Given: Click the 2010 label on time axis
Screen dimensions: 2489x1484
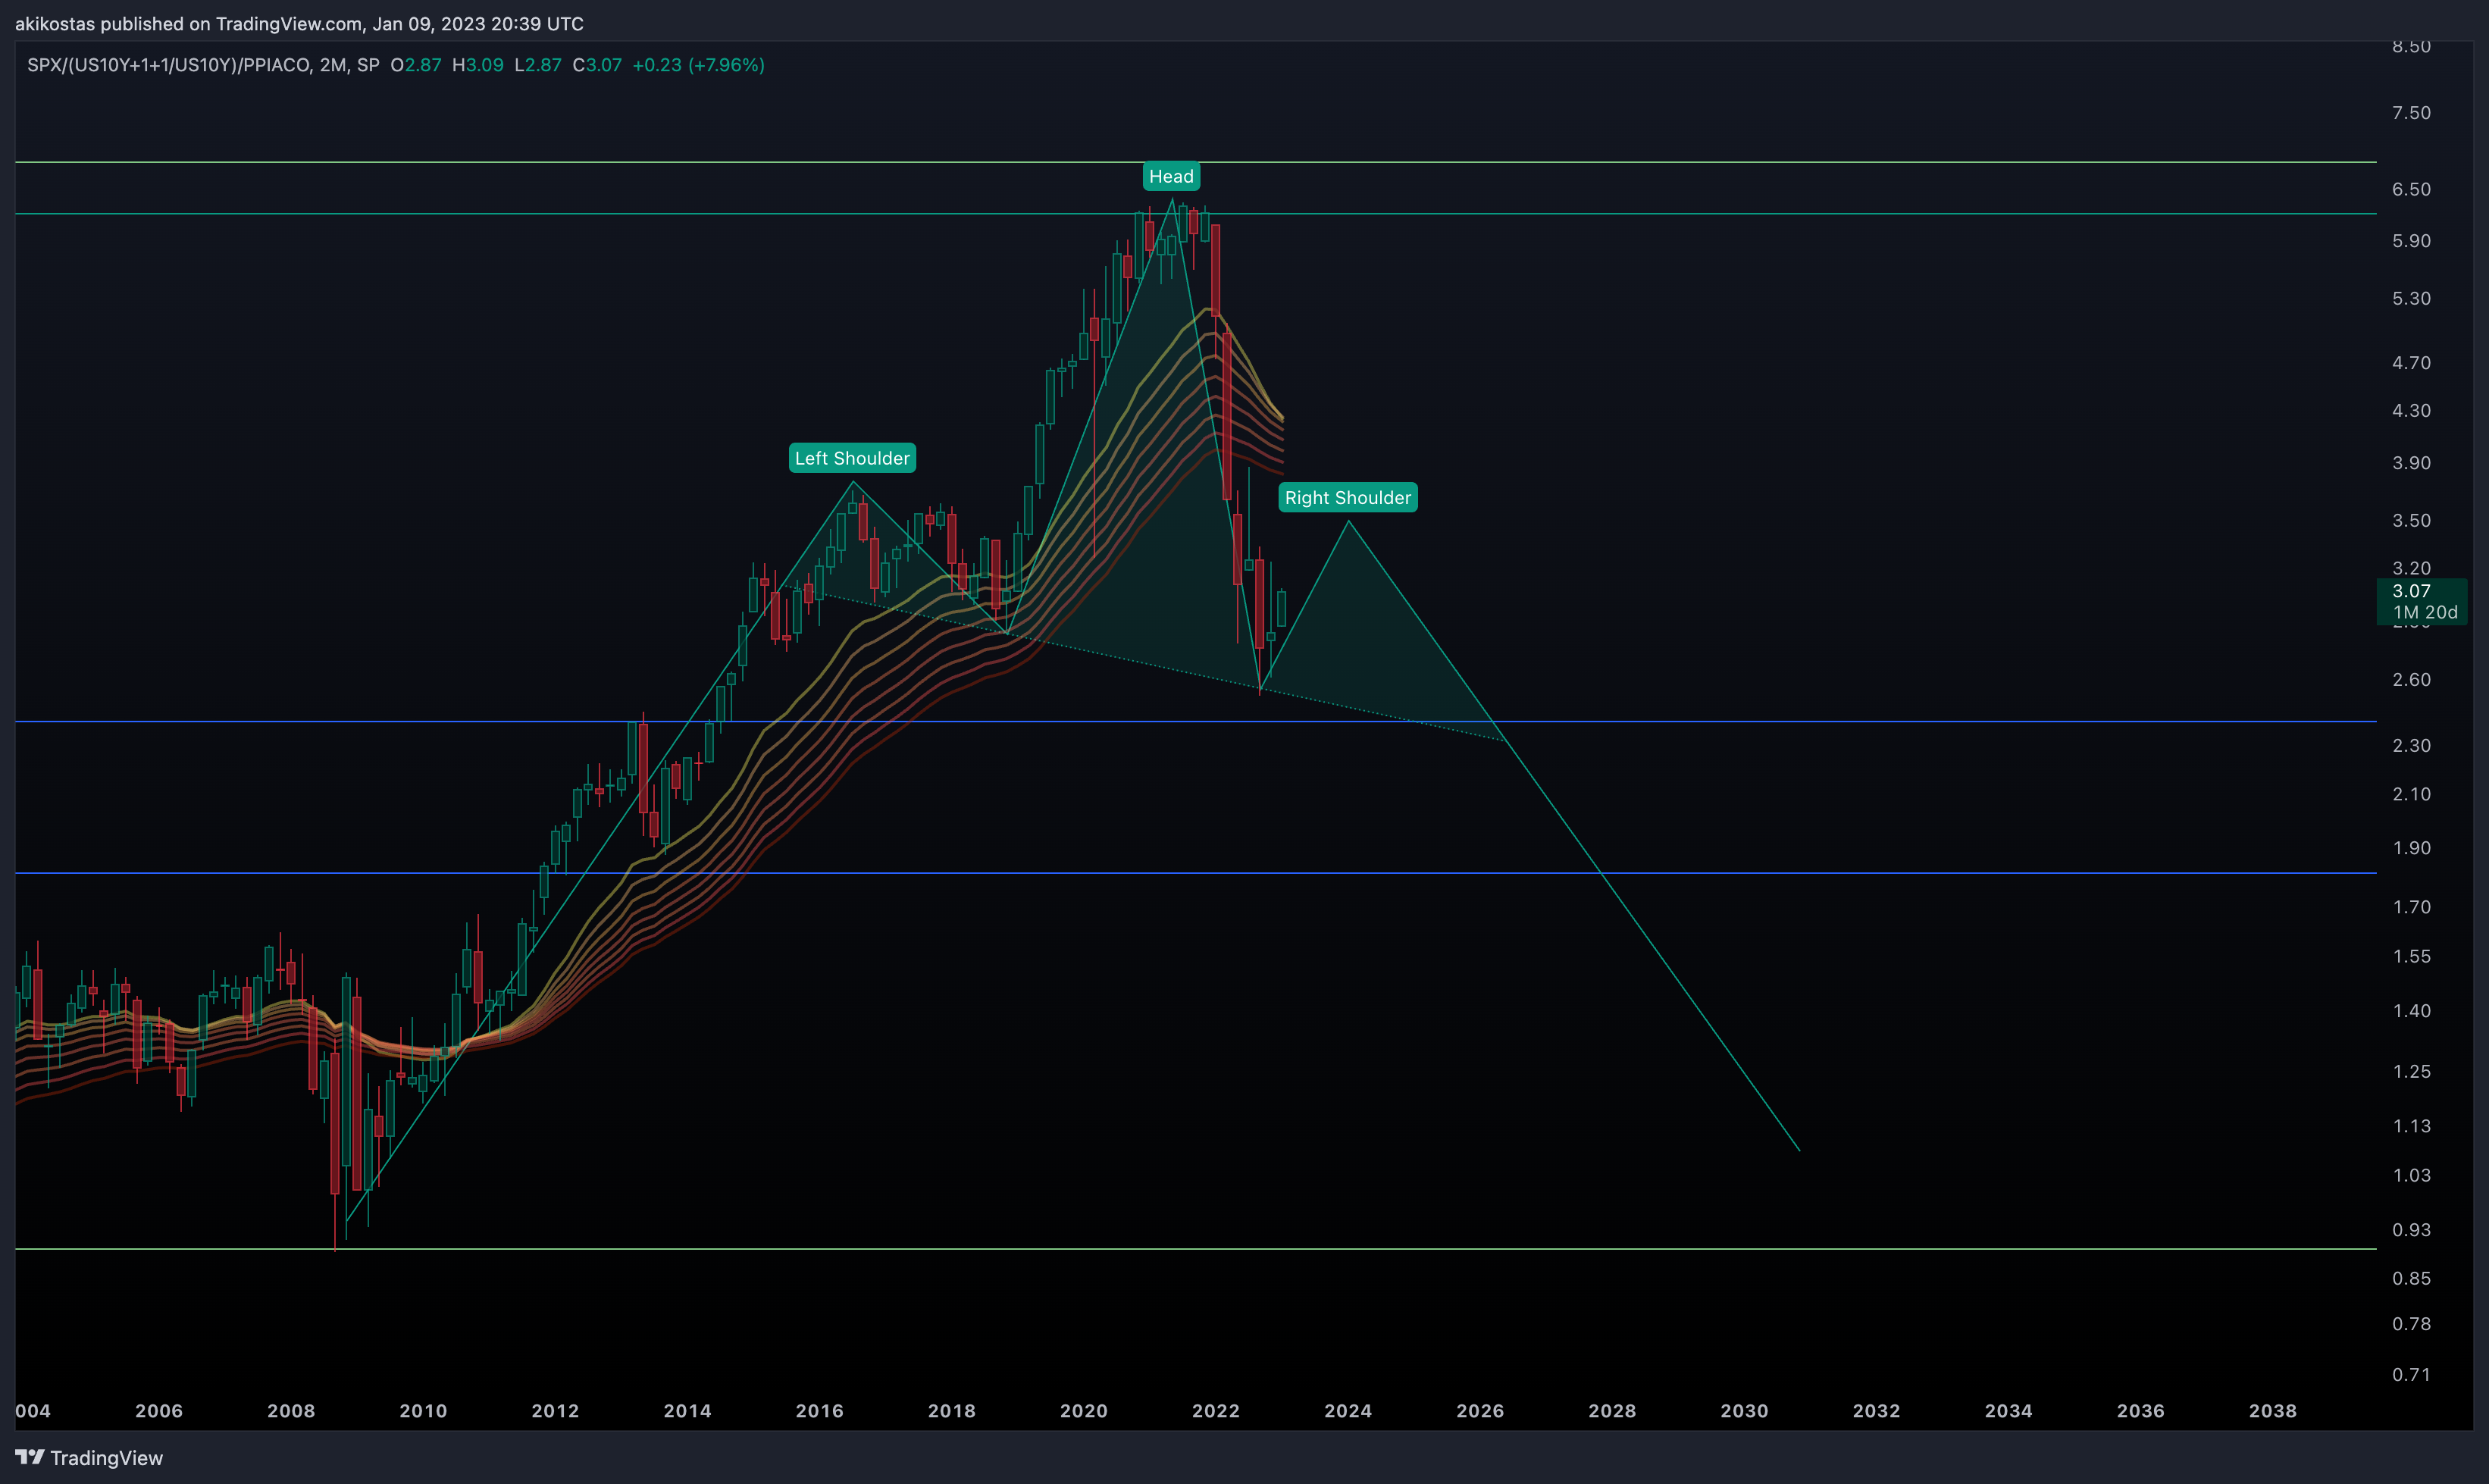Looking at the screenshot, I should pos(423,1410).
